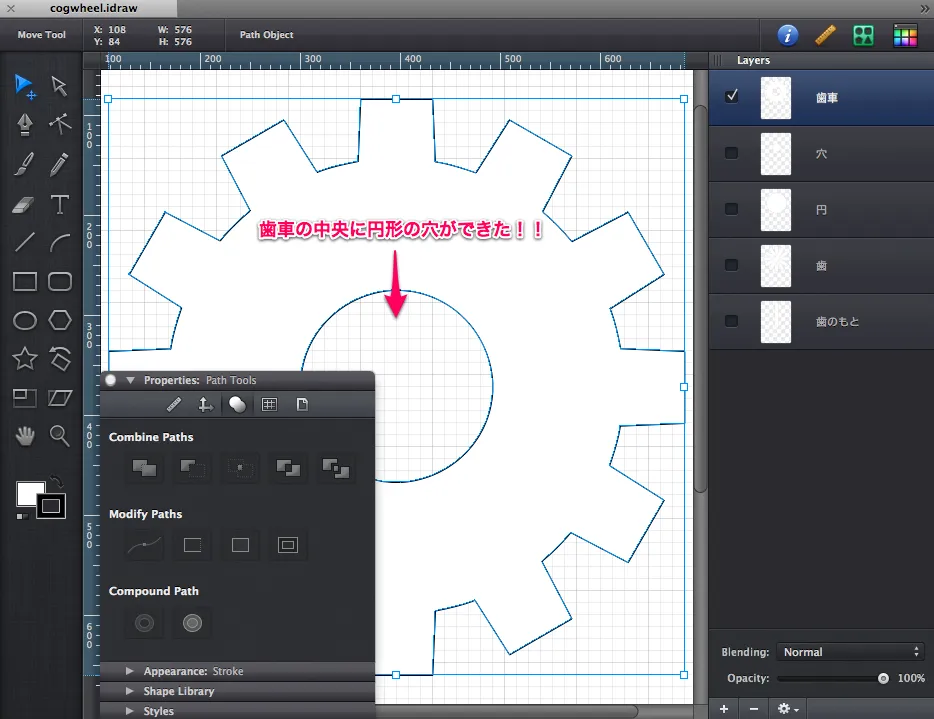Open the Info inspector icon
Viewport: 934px width, 719px height.
point(788,35)
